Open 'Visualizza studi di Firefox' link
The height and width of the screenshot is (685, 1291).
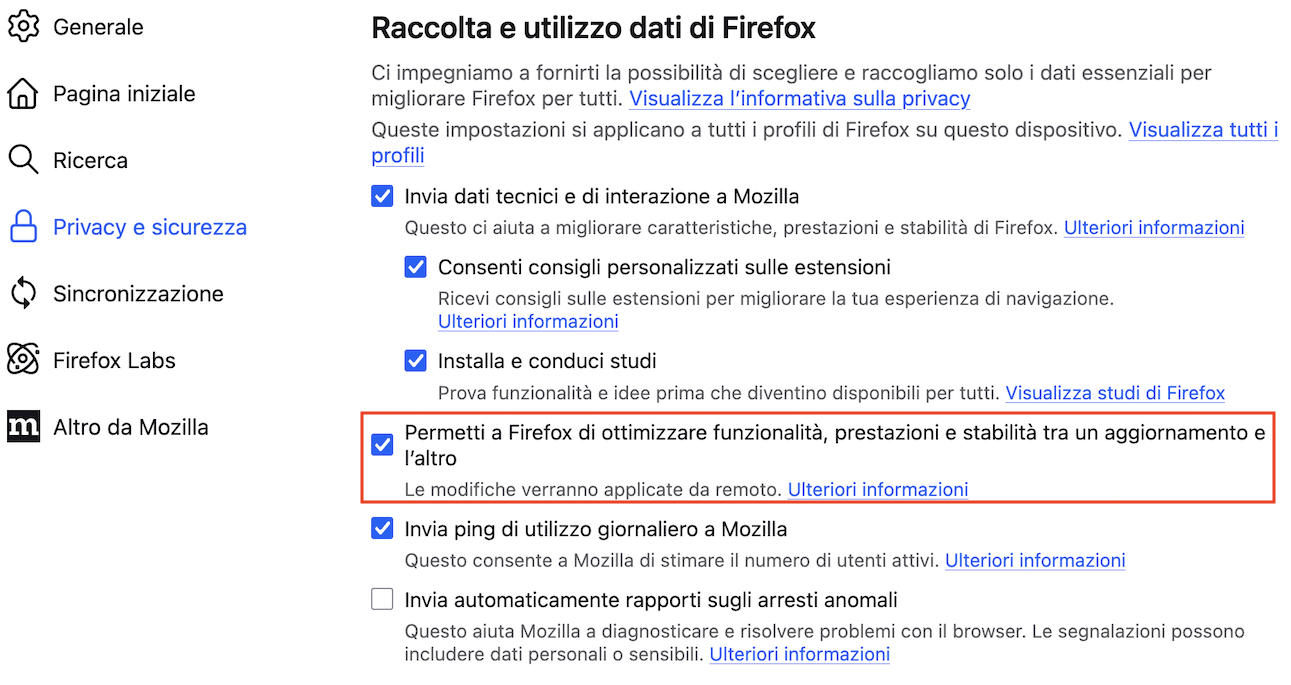click(x=1115, y=392)
